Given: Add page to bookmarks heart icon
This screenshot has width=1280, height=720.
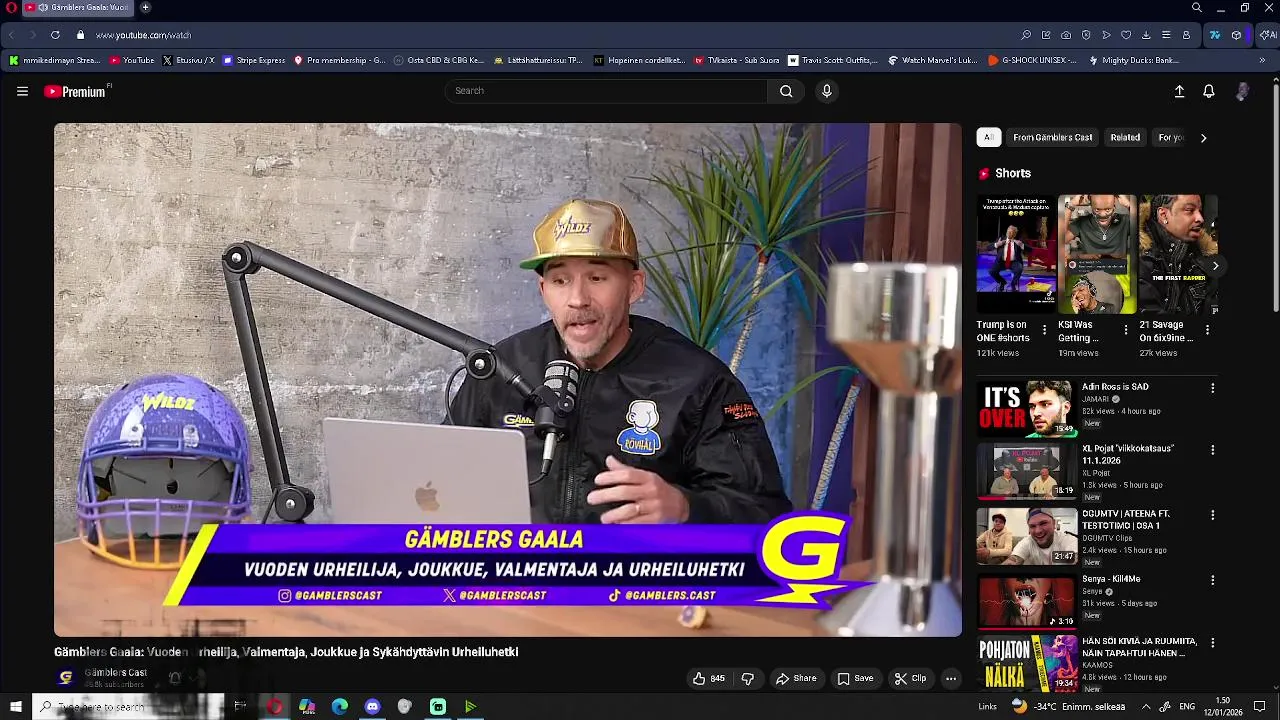Looking at the screenshot, I should 1126,35.
